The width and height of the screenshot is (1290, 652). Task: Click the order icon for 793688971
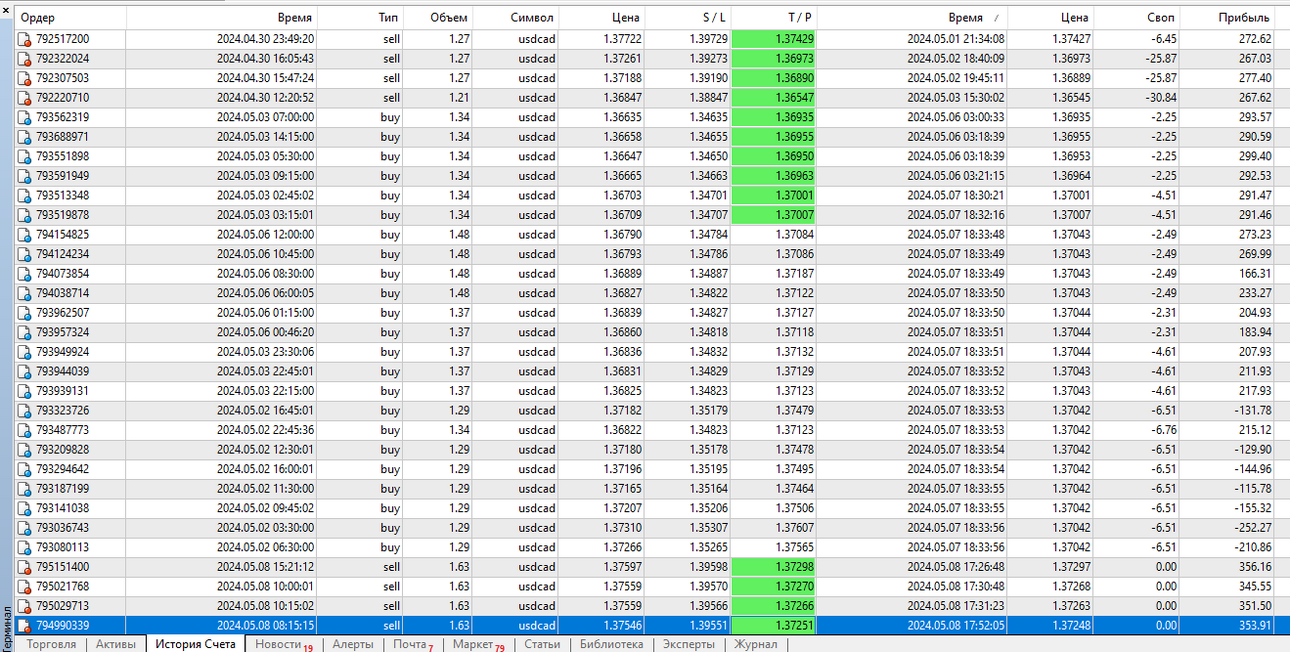pos(24,137)
